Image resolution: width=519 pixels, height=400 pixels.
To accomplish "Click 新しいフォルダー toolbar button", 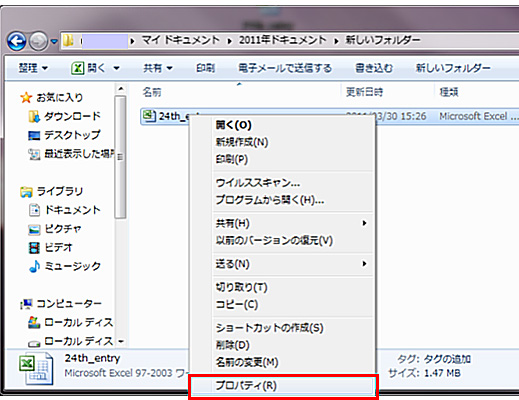I will [x=453, y=68].
